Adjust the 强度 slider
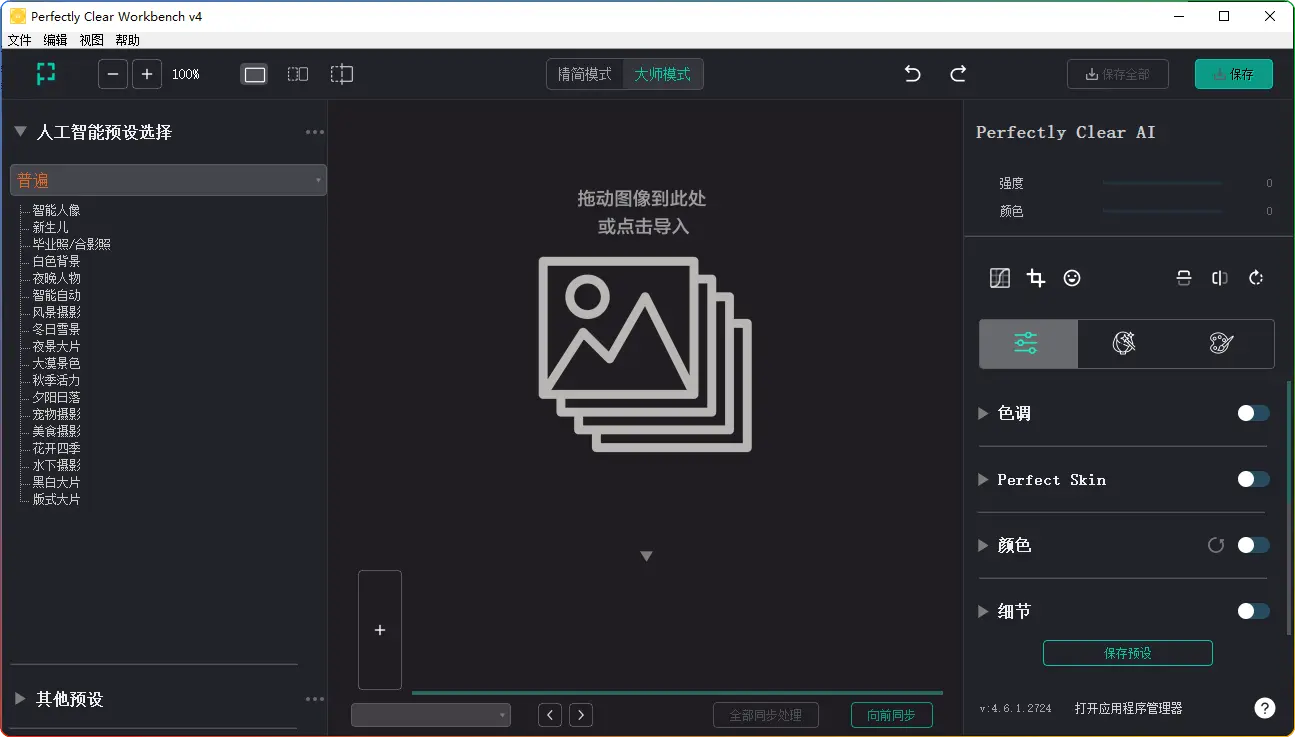This screenshot has width=1295, height=737. pos(1162,183)
